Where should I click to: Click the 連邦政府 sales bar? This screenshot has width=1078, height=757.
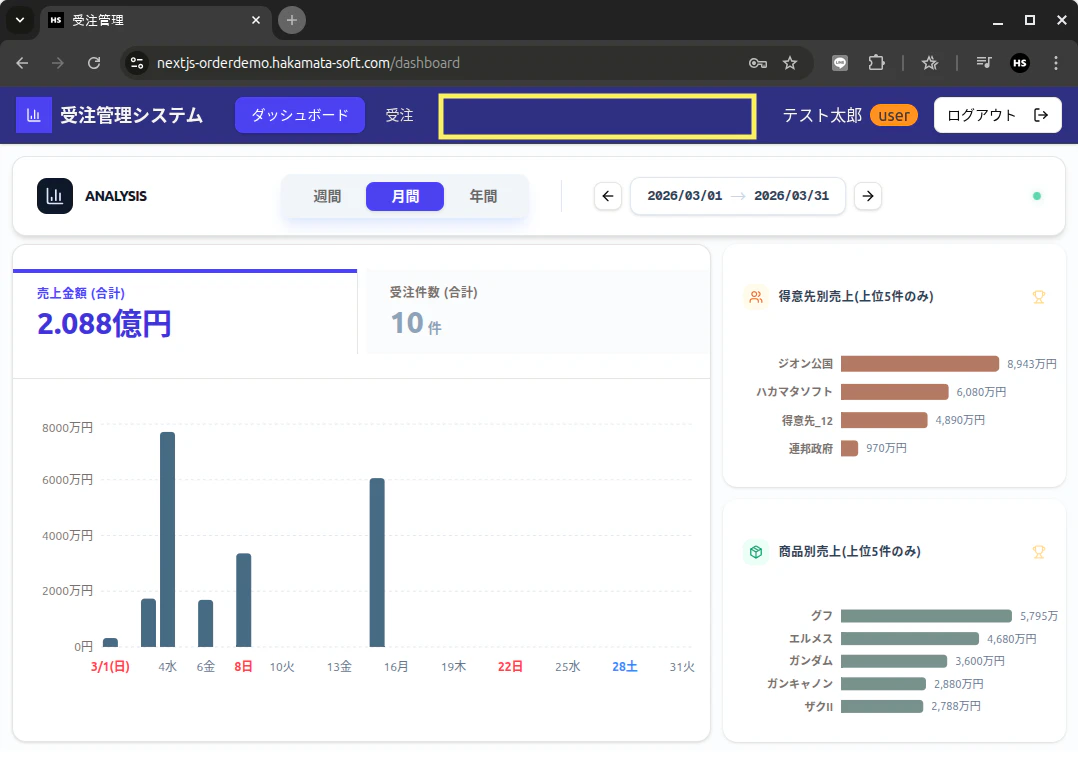[849, 448]
